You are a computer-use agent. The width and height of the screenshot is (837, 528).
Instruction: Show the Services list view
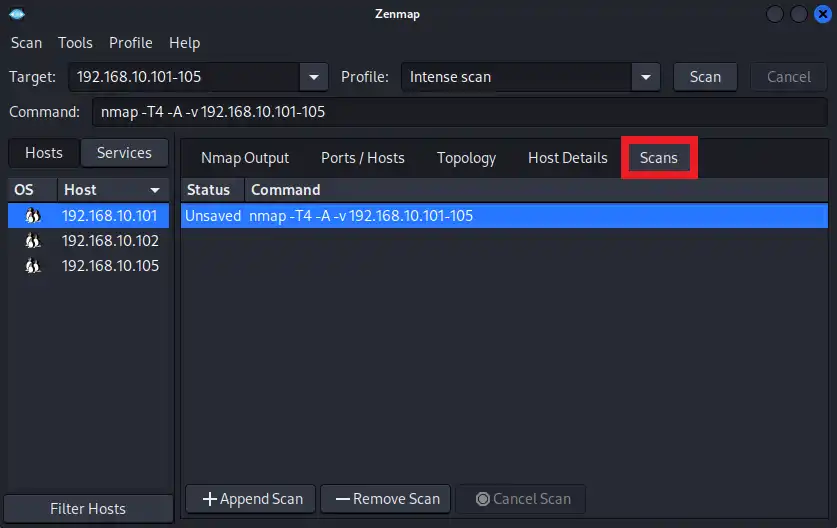[x=124, y=153]
